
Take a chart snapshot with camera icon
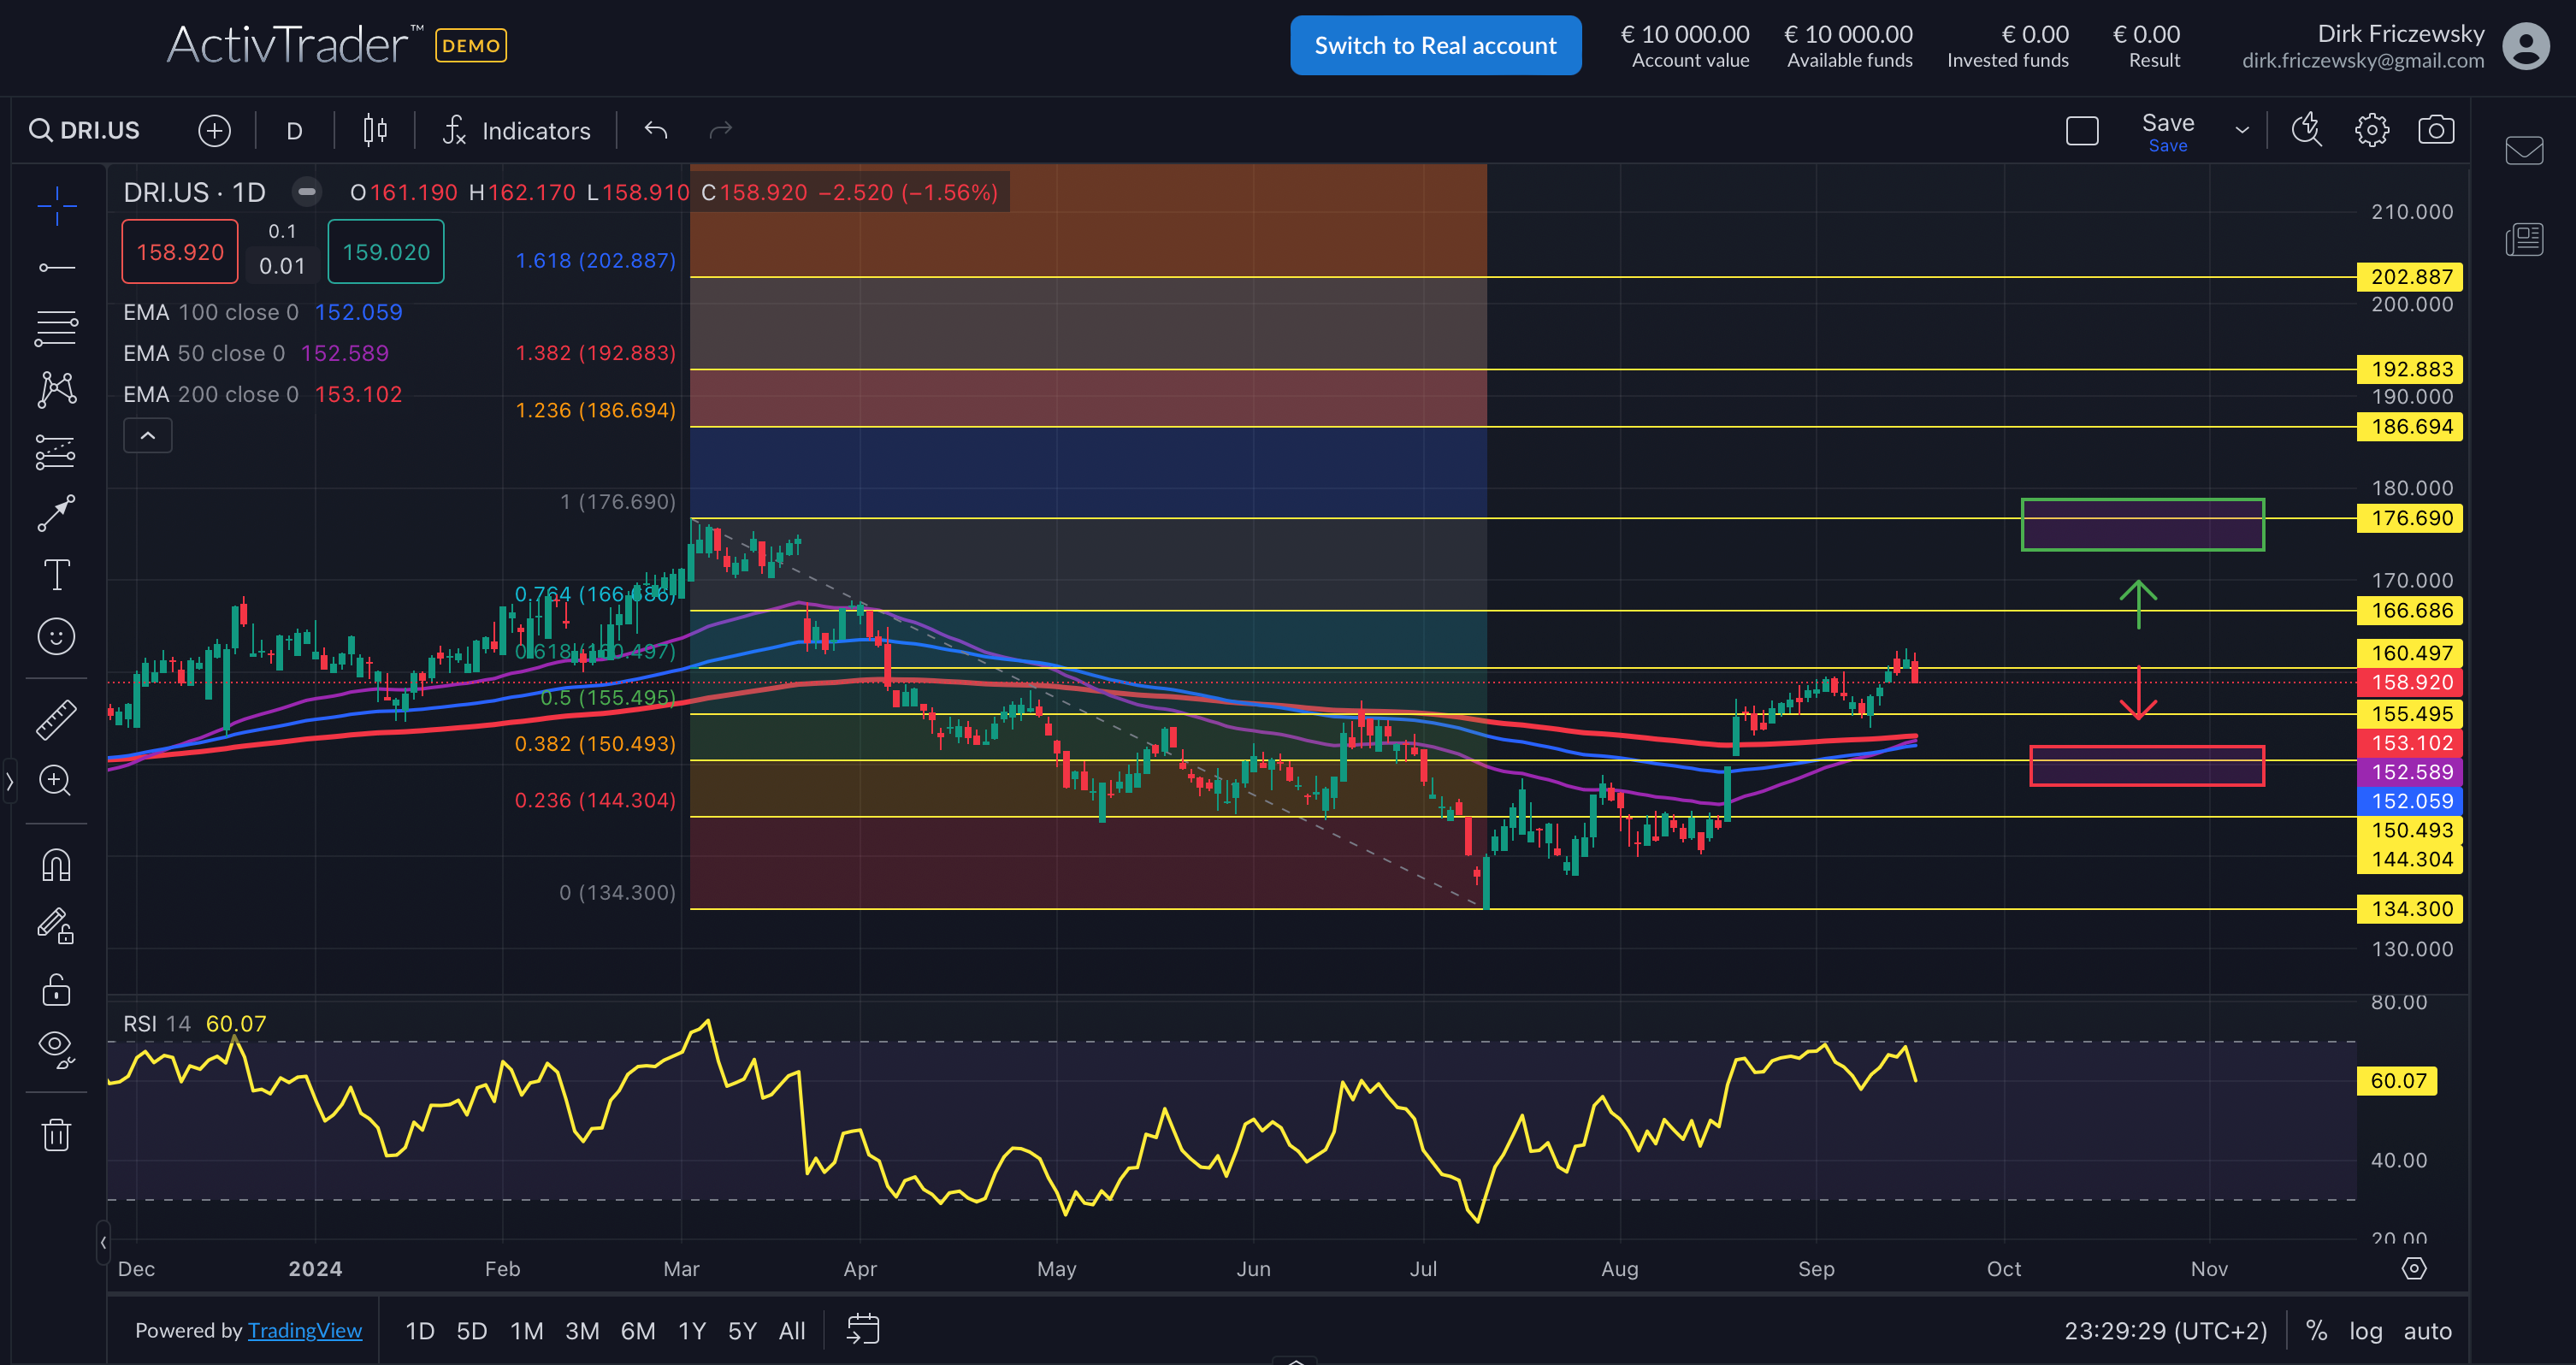[2435, 130]
